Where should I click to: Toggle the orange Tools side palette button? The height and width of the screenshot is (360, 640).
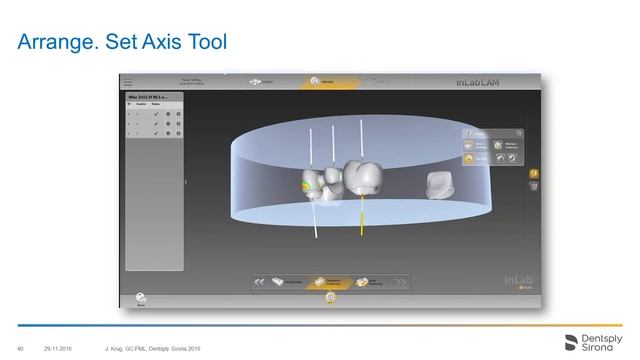(534, 174)
